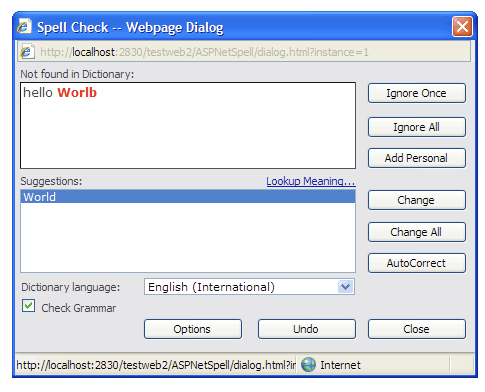Click the Ignore Once button
Viewport: 485px width, 392px height.
pos(416,93)
